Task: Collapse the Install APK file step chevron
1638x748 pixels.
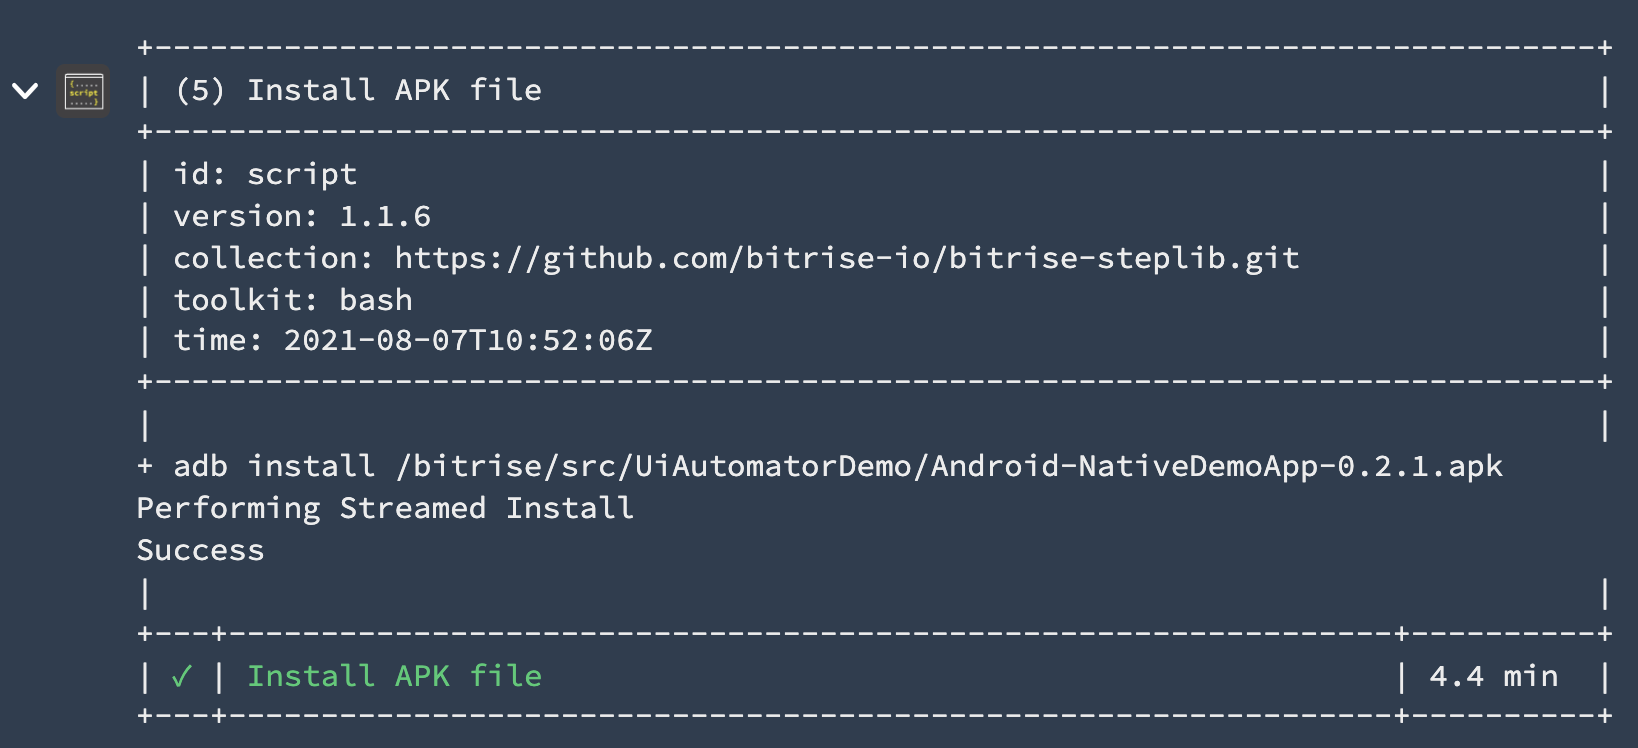Action: point(25,91)
